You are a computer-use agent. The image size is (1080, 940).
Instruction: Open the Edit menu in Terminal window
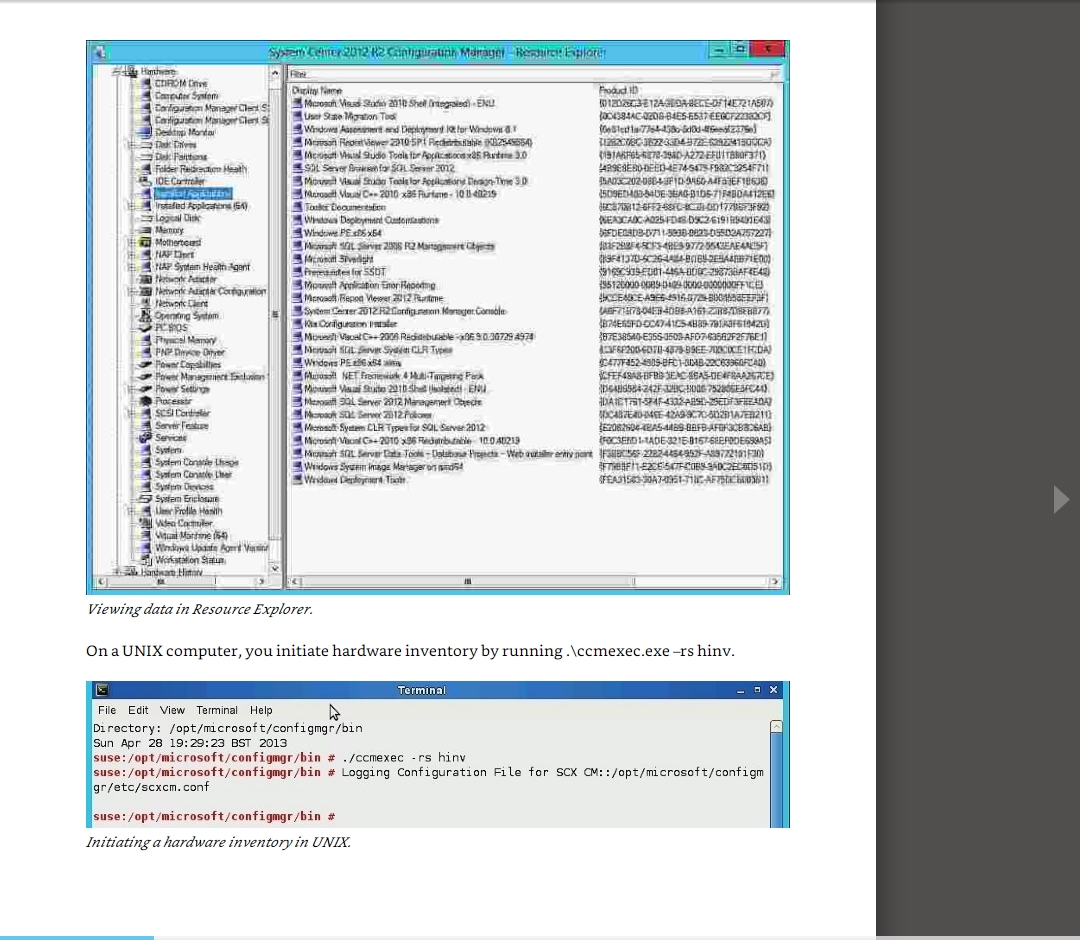pos(138,710)
